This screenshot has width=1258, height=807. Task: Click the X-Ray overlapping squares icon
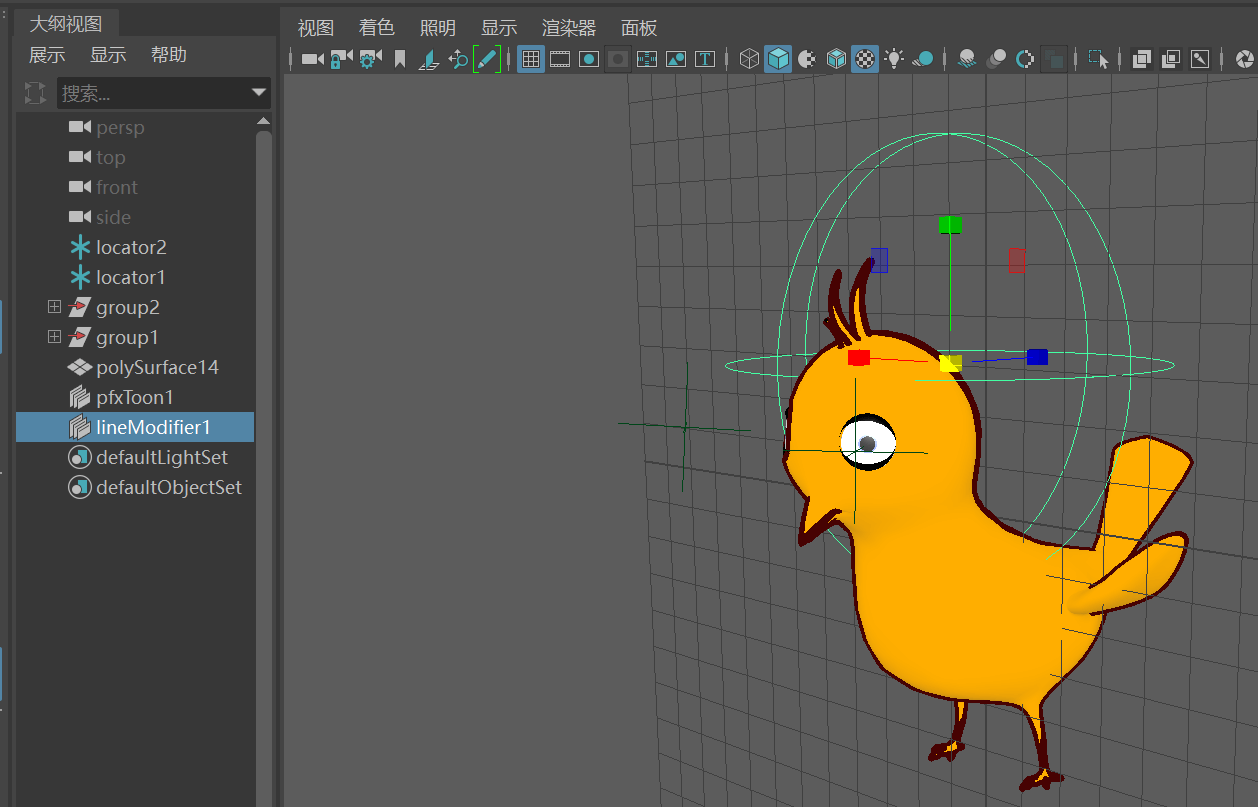point(1142,59)
